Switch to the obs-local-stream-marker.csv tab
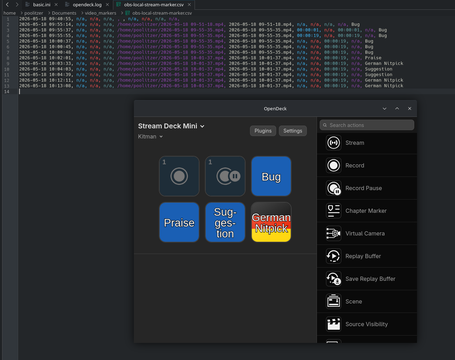Image resolution: width=455 pixels, height=360 pixels. click(154, 5)
